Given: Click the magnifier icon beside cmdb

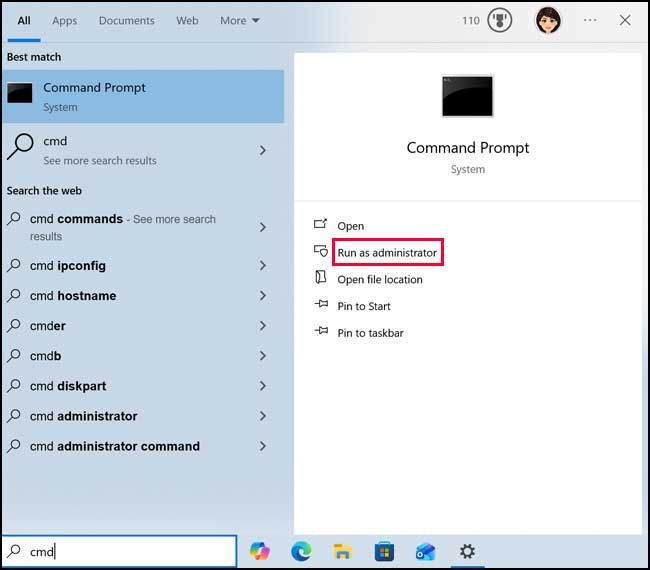Looking at the screenshot, I should pyautogui.click(x=14, y=355).
